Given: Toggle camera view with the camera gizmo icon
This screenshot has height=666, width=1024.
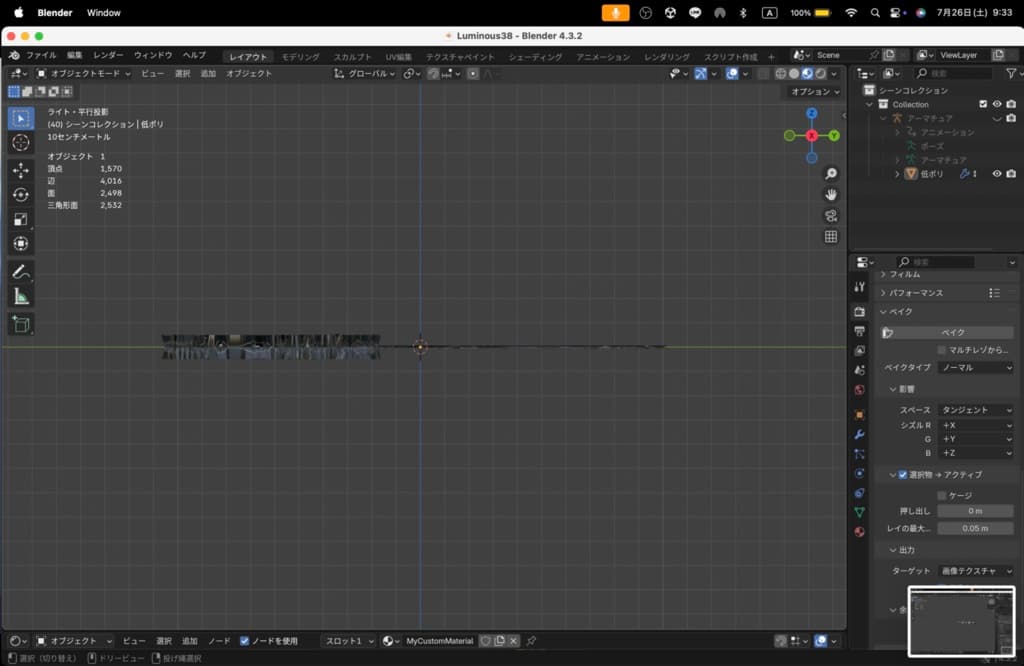Looking at the screenshot, I should 830,216.
